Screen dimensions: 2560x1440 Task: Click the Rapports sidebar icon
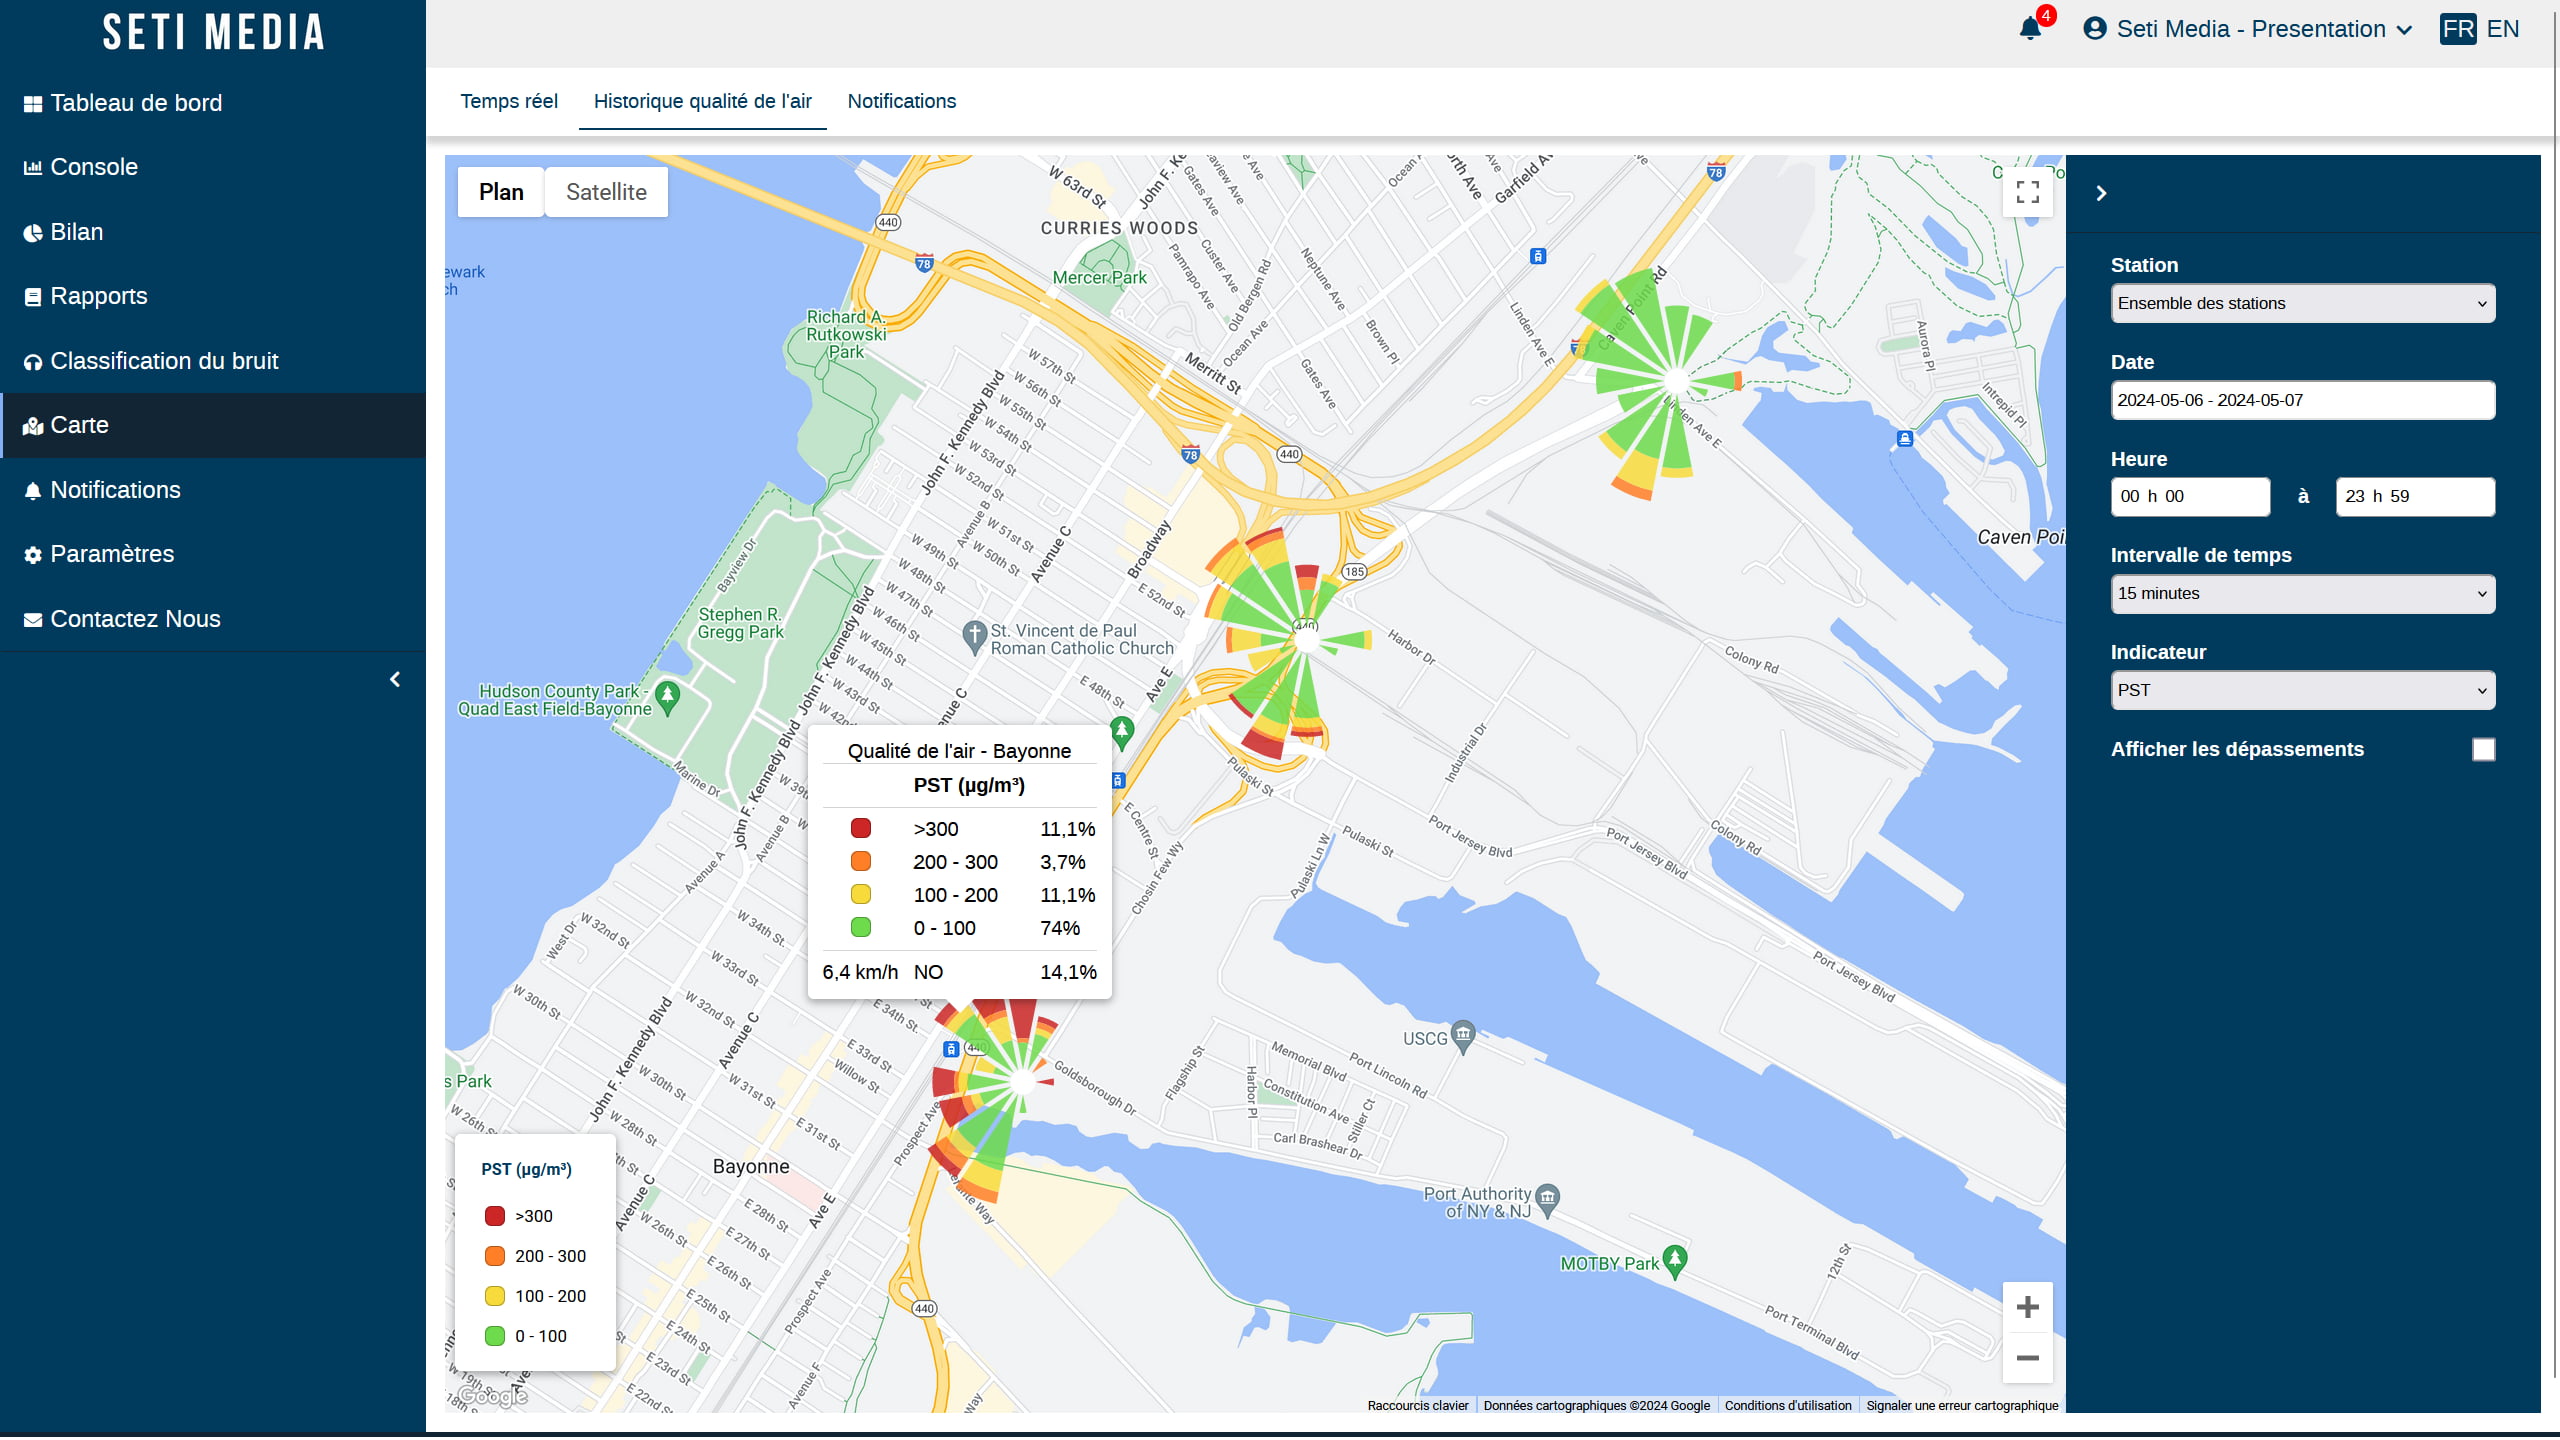click(x=32, y=295)
